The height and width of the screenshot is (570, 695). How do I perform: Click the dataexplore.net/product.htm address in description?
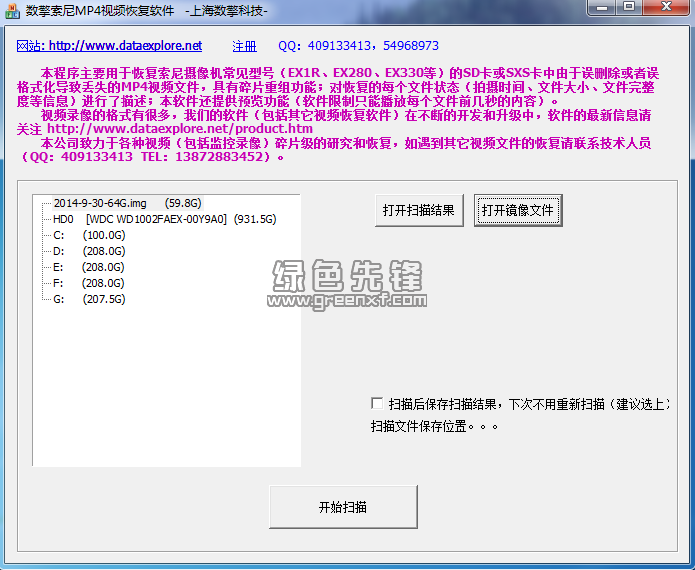[180, 129]
